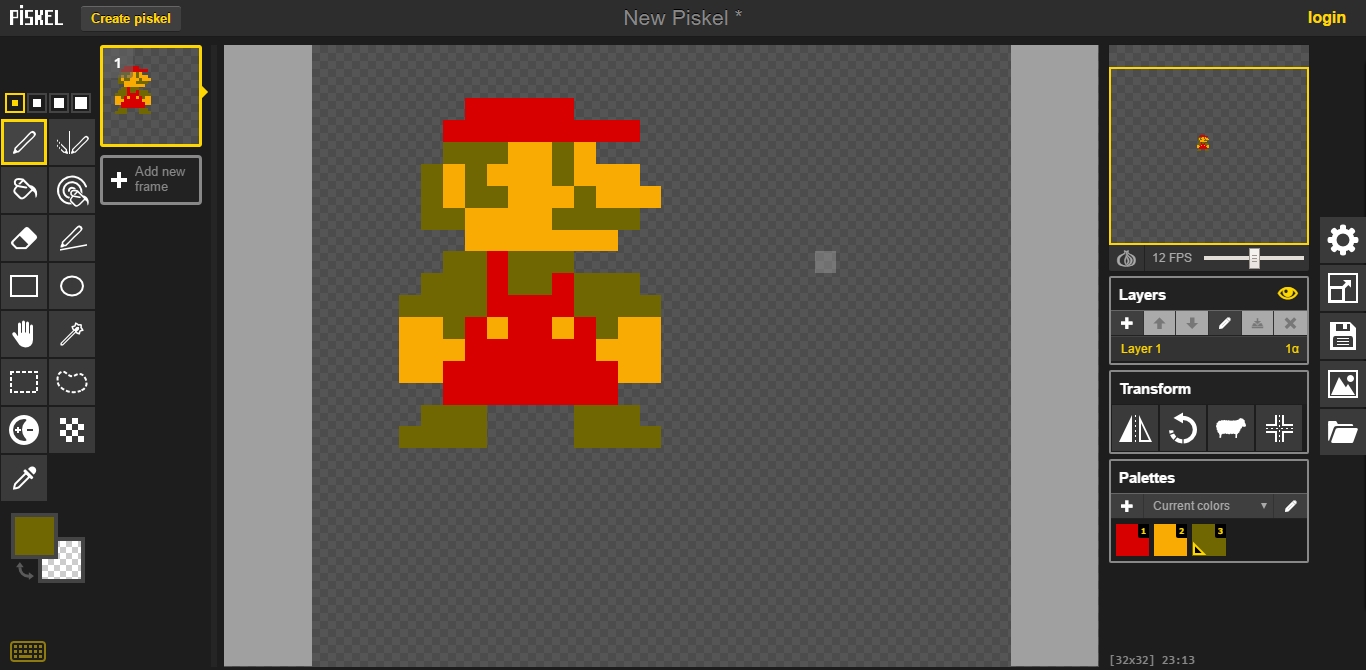Image resolution: width=1366 pixels, height=670 pixels.
Task: Pick olive palette color 3
Action: click(x=1209, y=540)
